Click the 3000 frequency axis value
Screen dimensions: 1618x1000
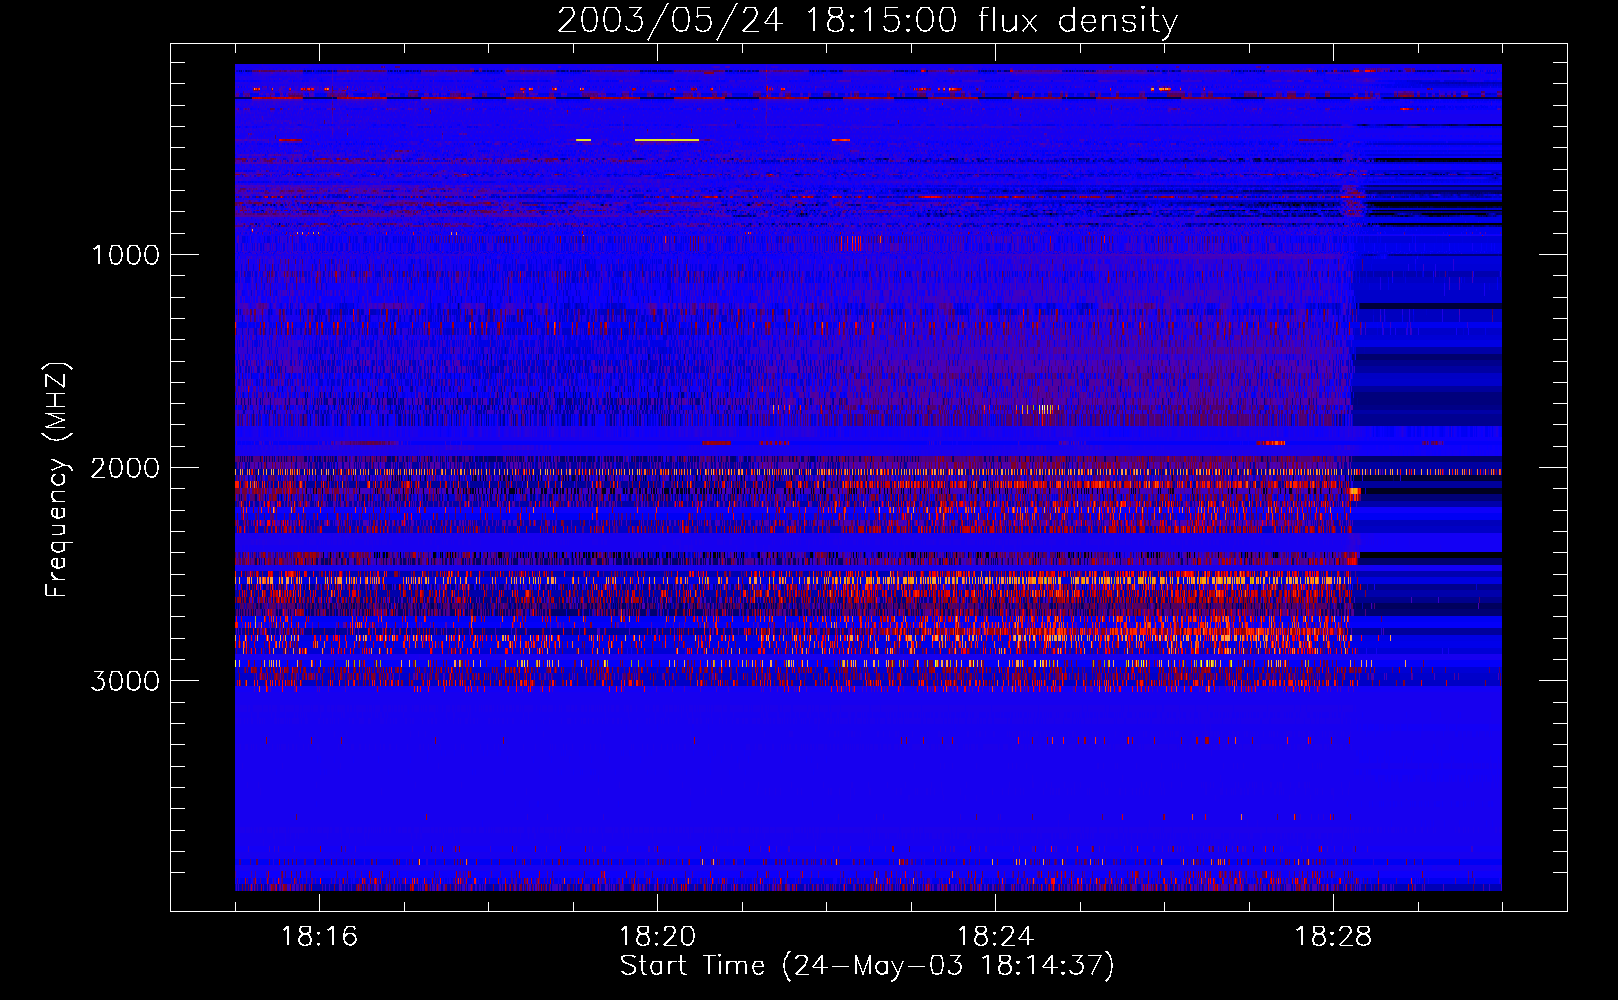(x=125, y=681)
